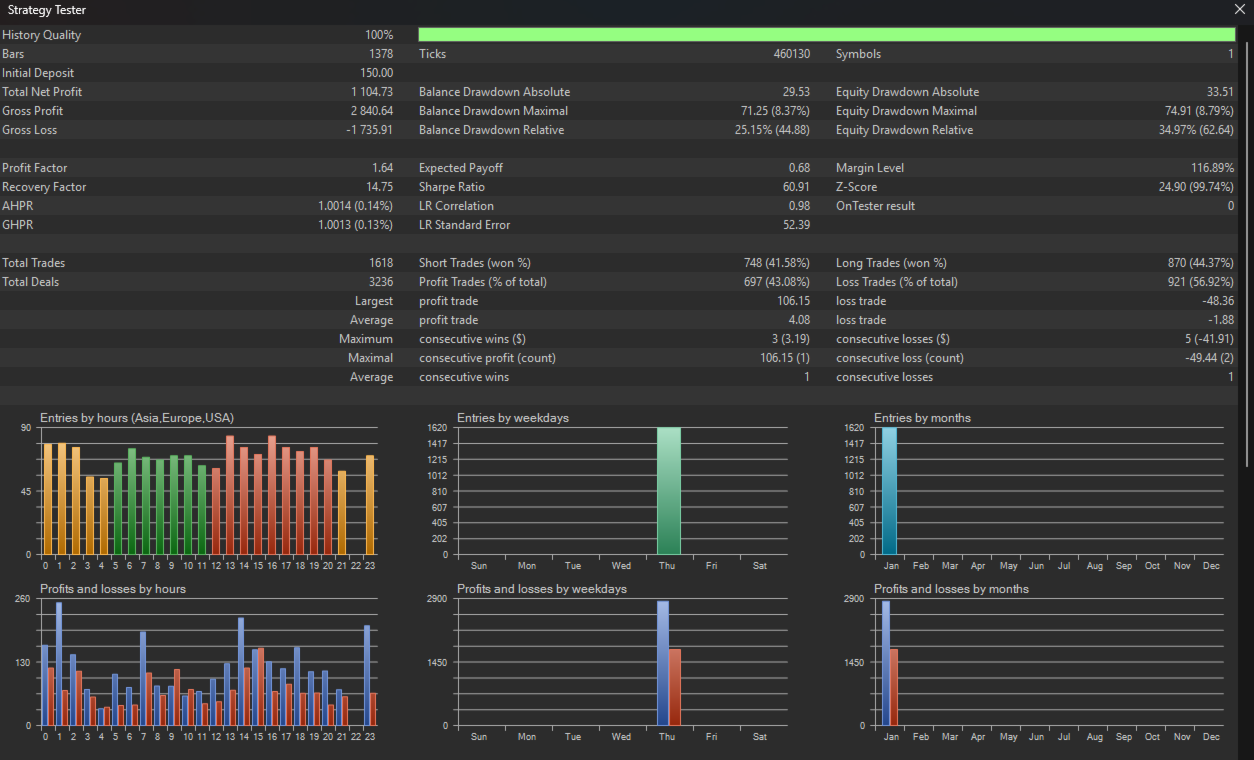Click the Recovery Factor value 14.75
This screenshot has width=1254, height=760.
[x=379, y=187]
